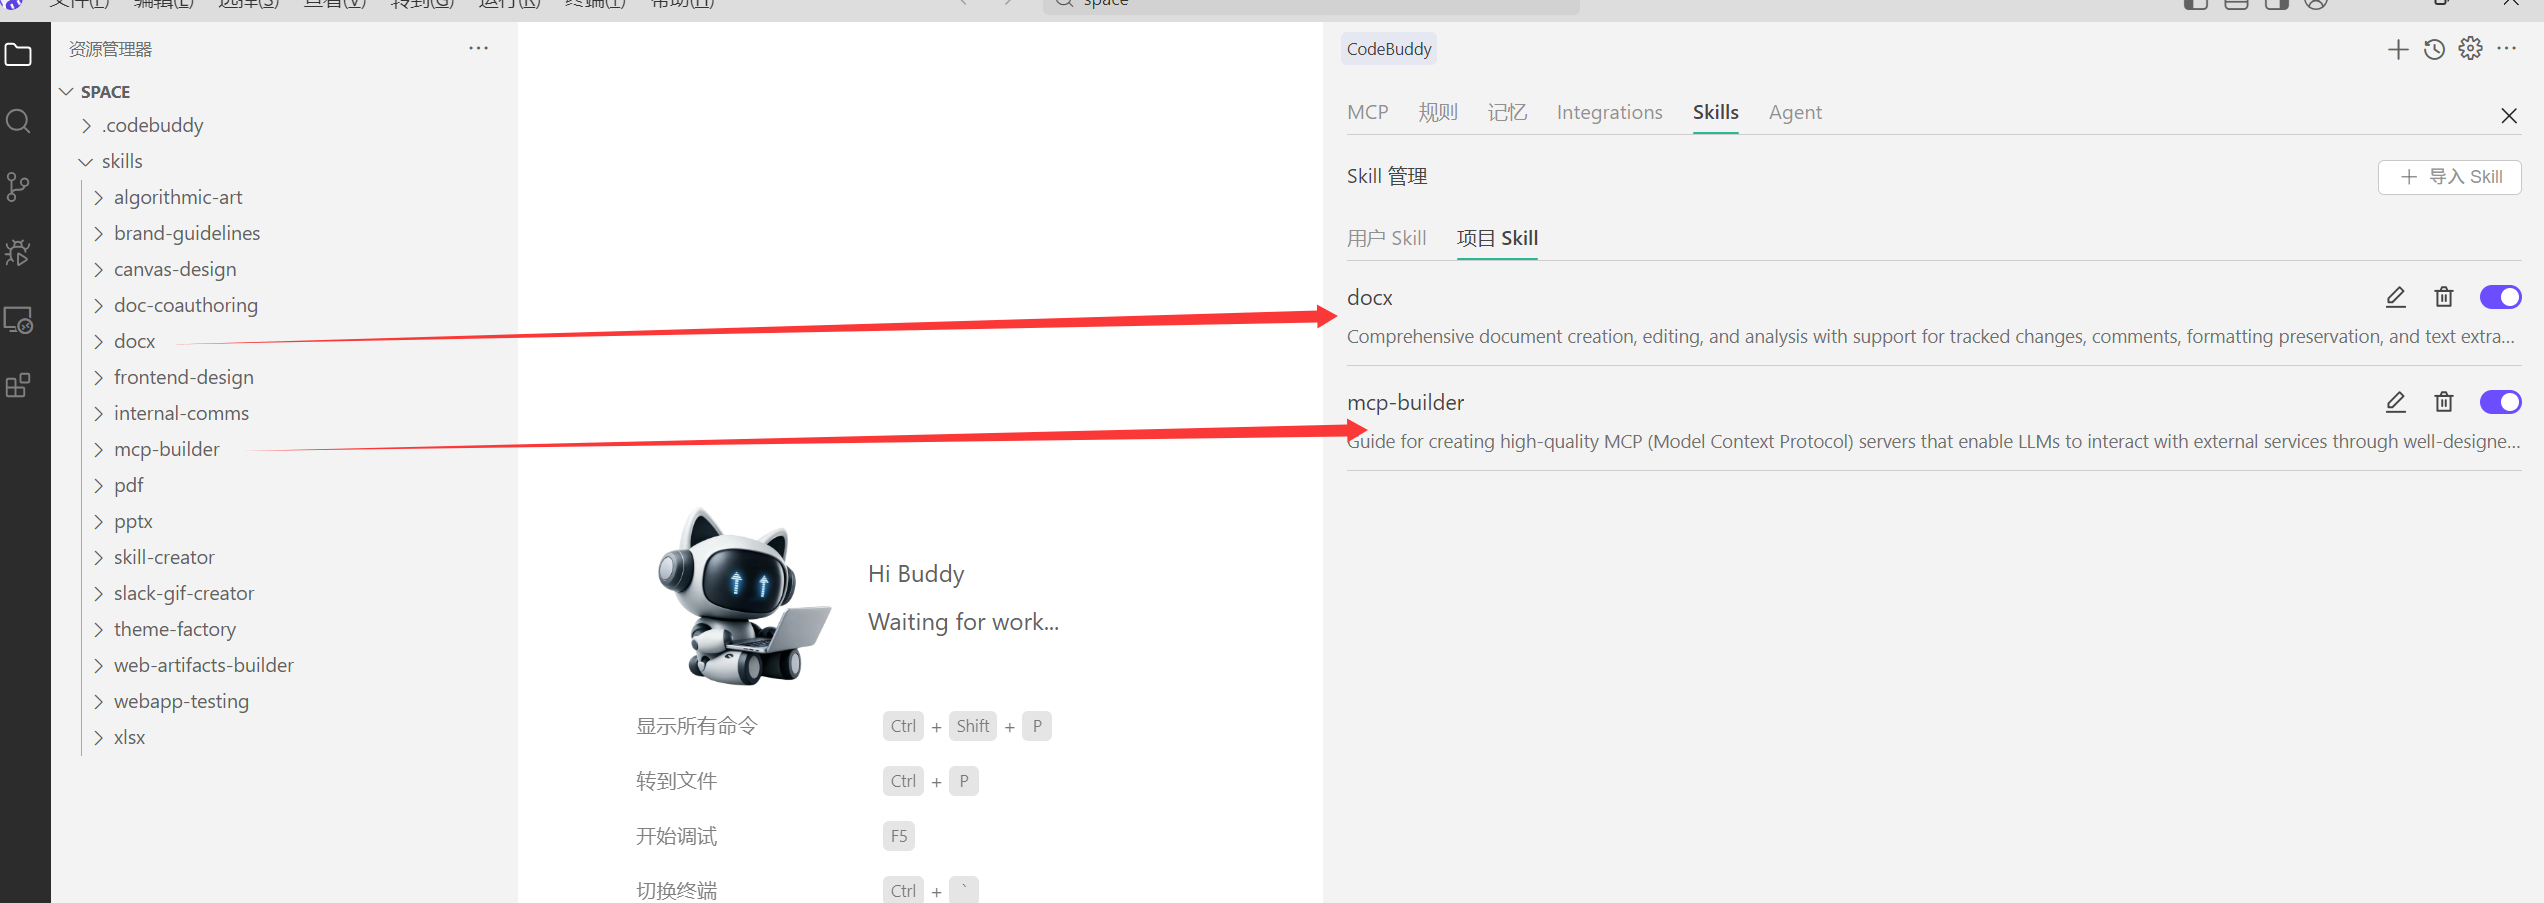Select the skill-creator folder
Viewport: 2544px width, 903px height.
coord(164,557)
